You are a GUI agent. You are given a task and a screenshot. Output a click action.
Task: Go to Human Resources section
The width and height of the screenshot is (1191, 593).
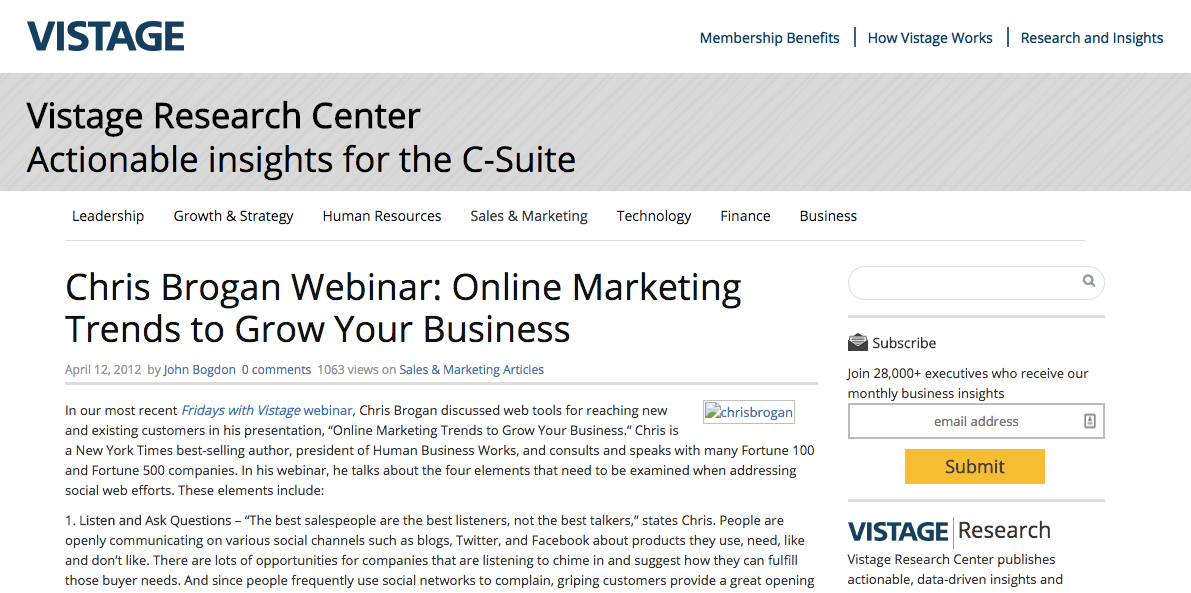click(x=381, y=216)
